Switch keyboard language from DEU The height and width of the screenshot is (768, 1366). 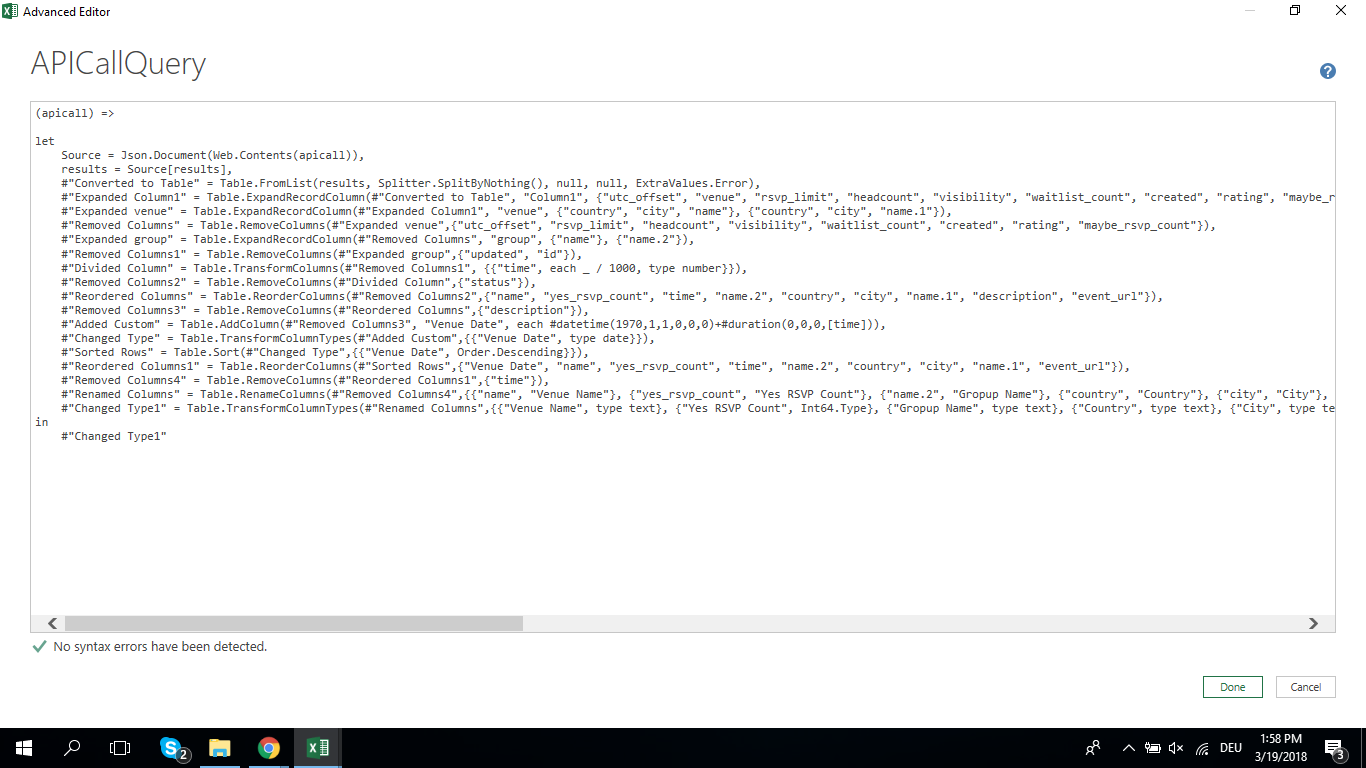pyautogui.click(x=1229, y=747)
